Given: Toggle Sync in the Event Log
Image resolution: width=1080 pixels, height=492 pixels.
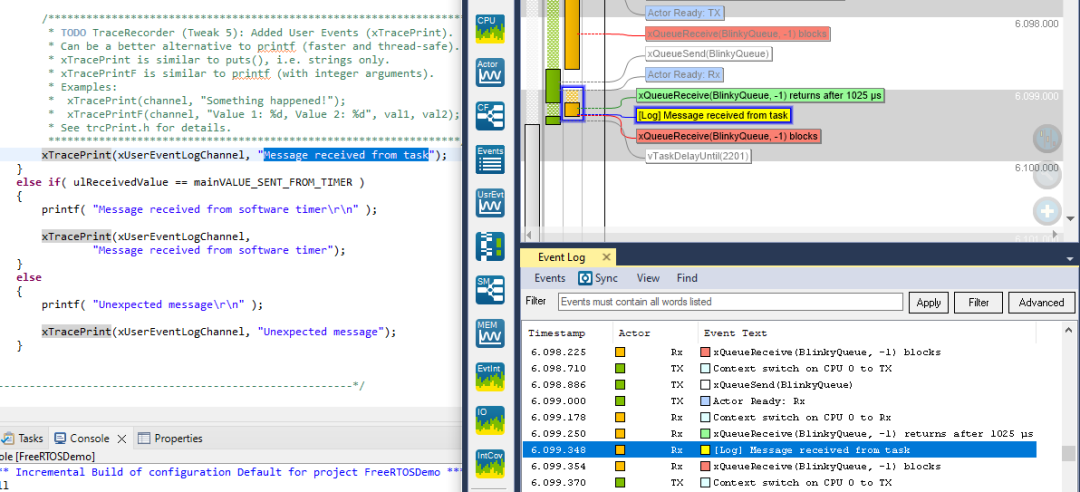Looking at the screenshot, I should 600,278.
